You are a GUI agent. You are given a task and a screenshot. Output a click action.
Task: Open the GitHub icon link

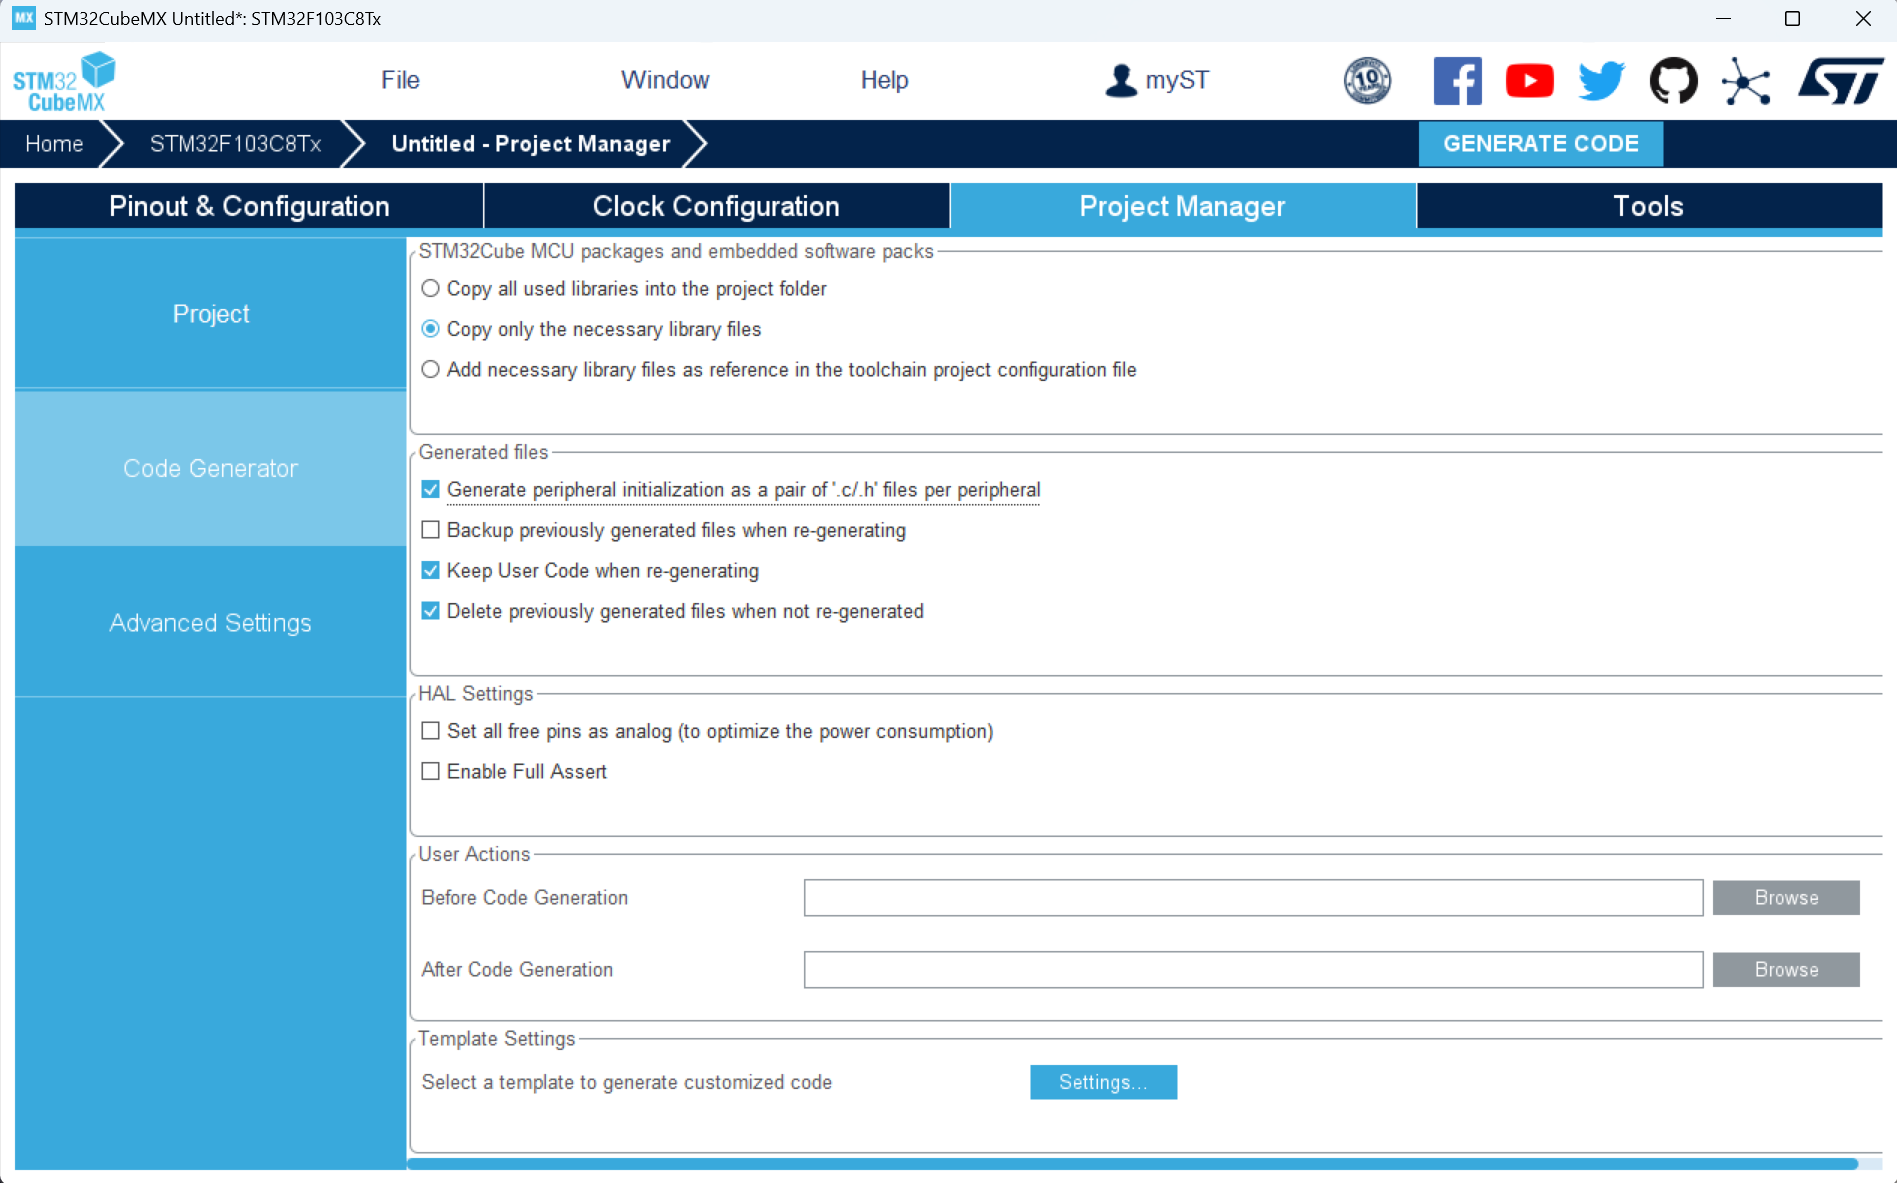point(1673,80)
